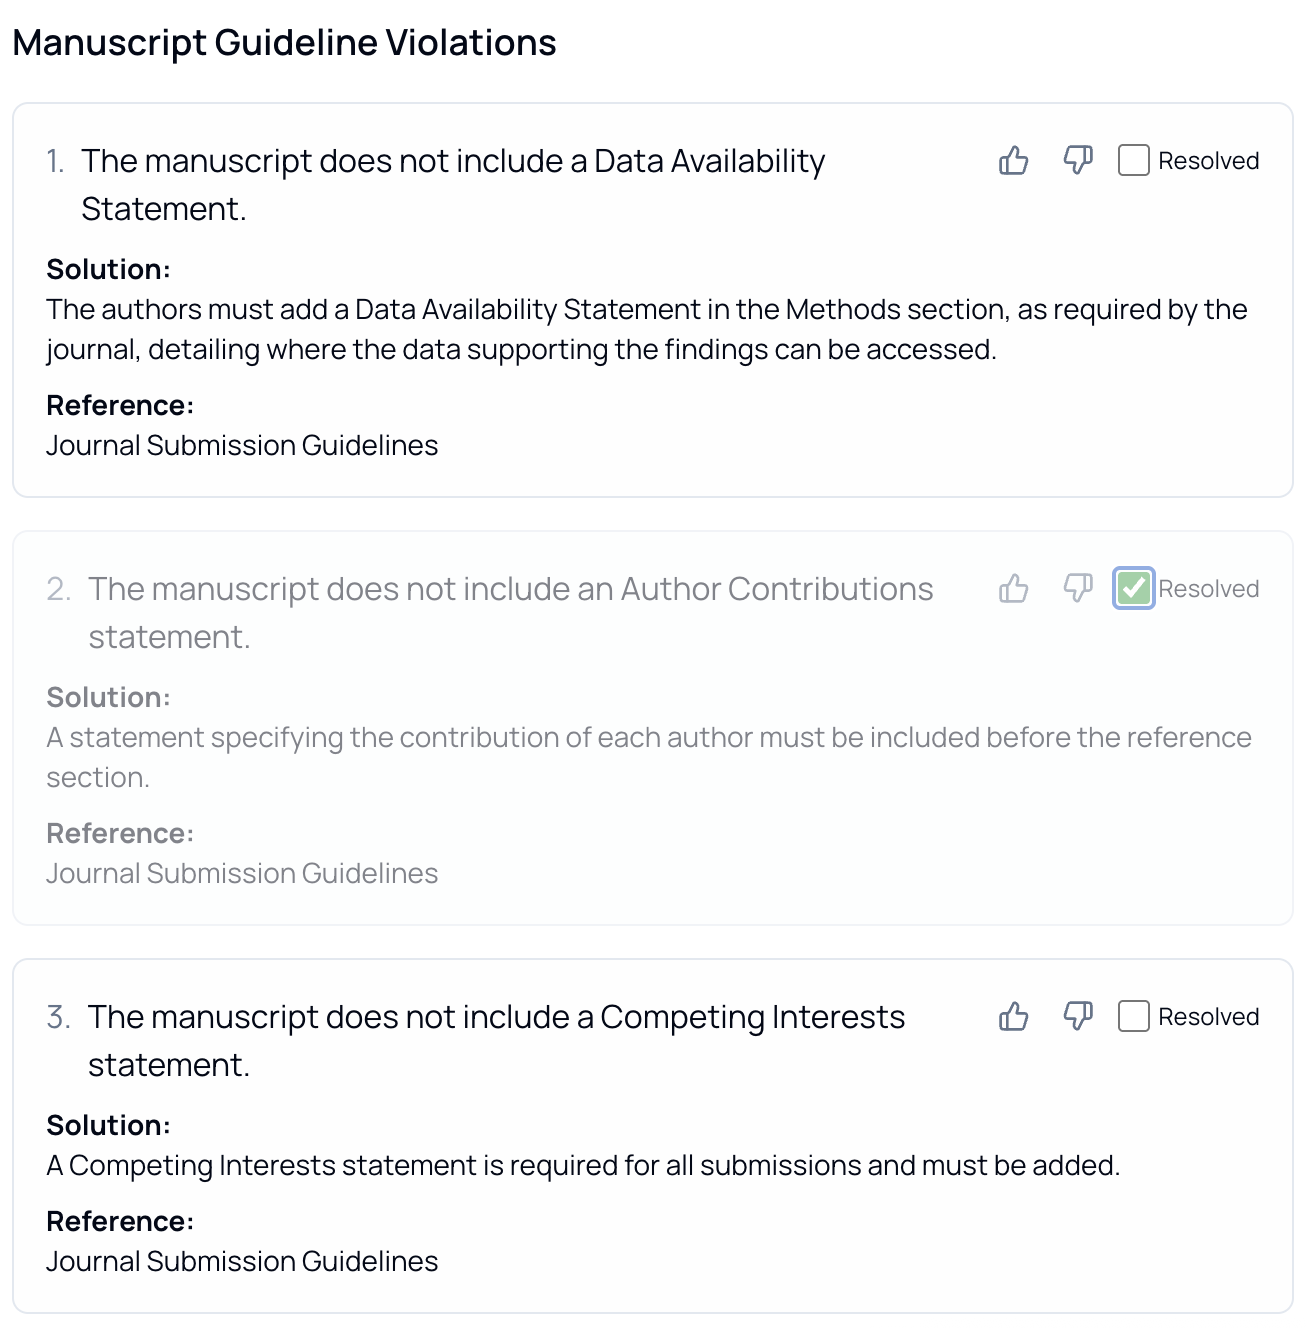Open the reference link under violation 2
The width and height of the screenshot is (1306, 1328).
tap(241, 873)
